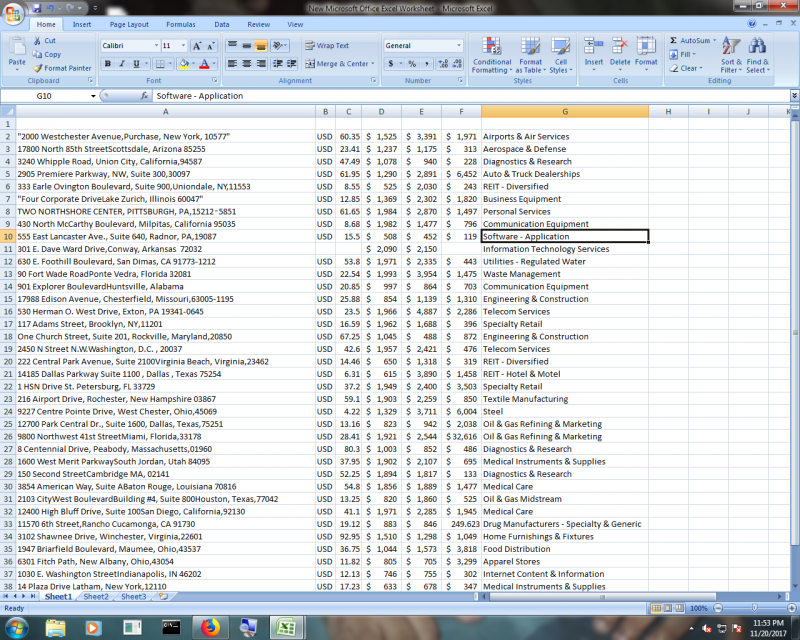Image resolution: width=800 pixels, height=640 pixels.
Task: Open the General number format dropdown
Action: click(x=459, y=45)
